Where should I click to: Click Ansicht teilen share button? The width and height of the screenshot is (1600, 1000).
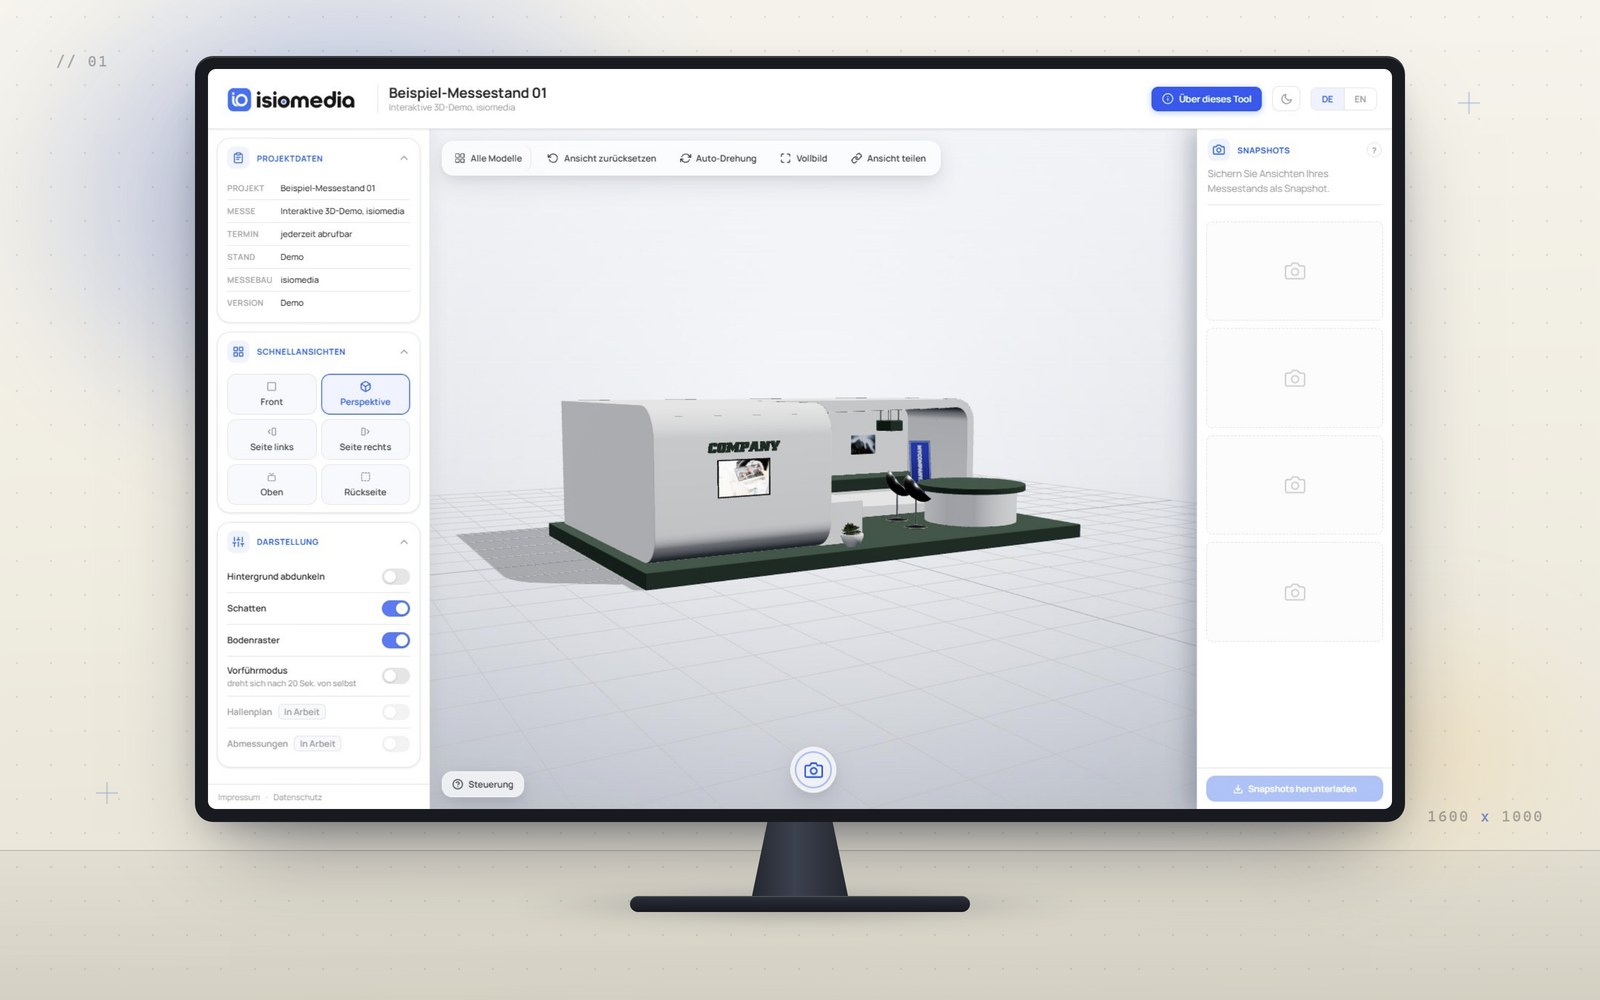(888, 158)
